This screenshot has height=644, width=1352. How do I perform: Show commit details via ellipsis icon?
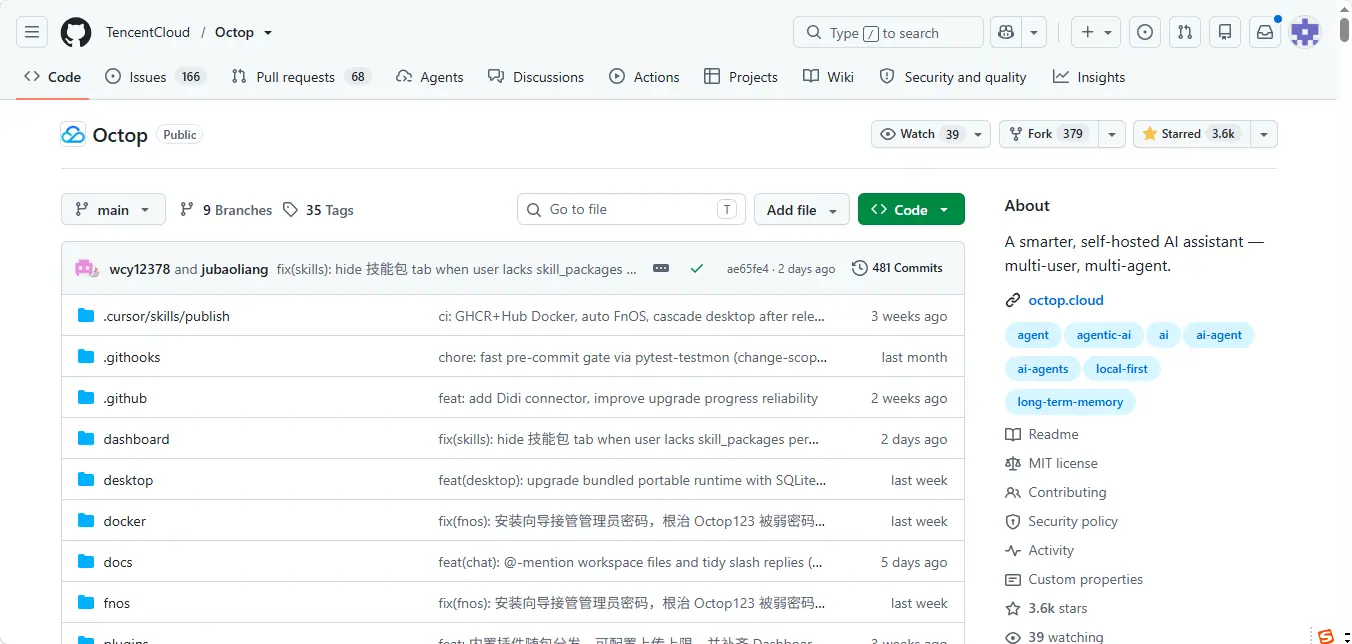[661, 268]
